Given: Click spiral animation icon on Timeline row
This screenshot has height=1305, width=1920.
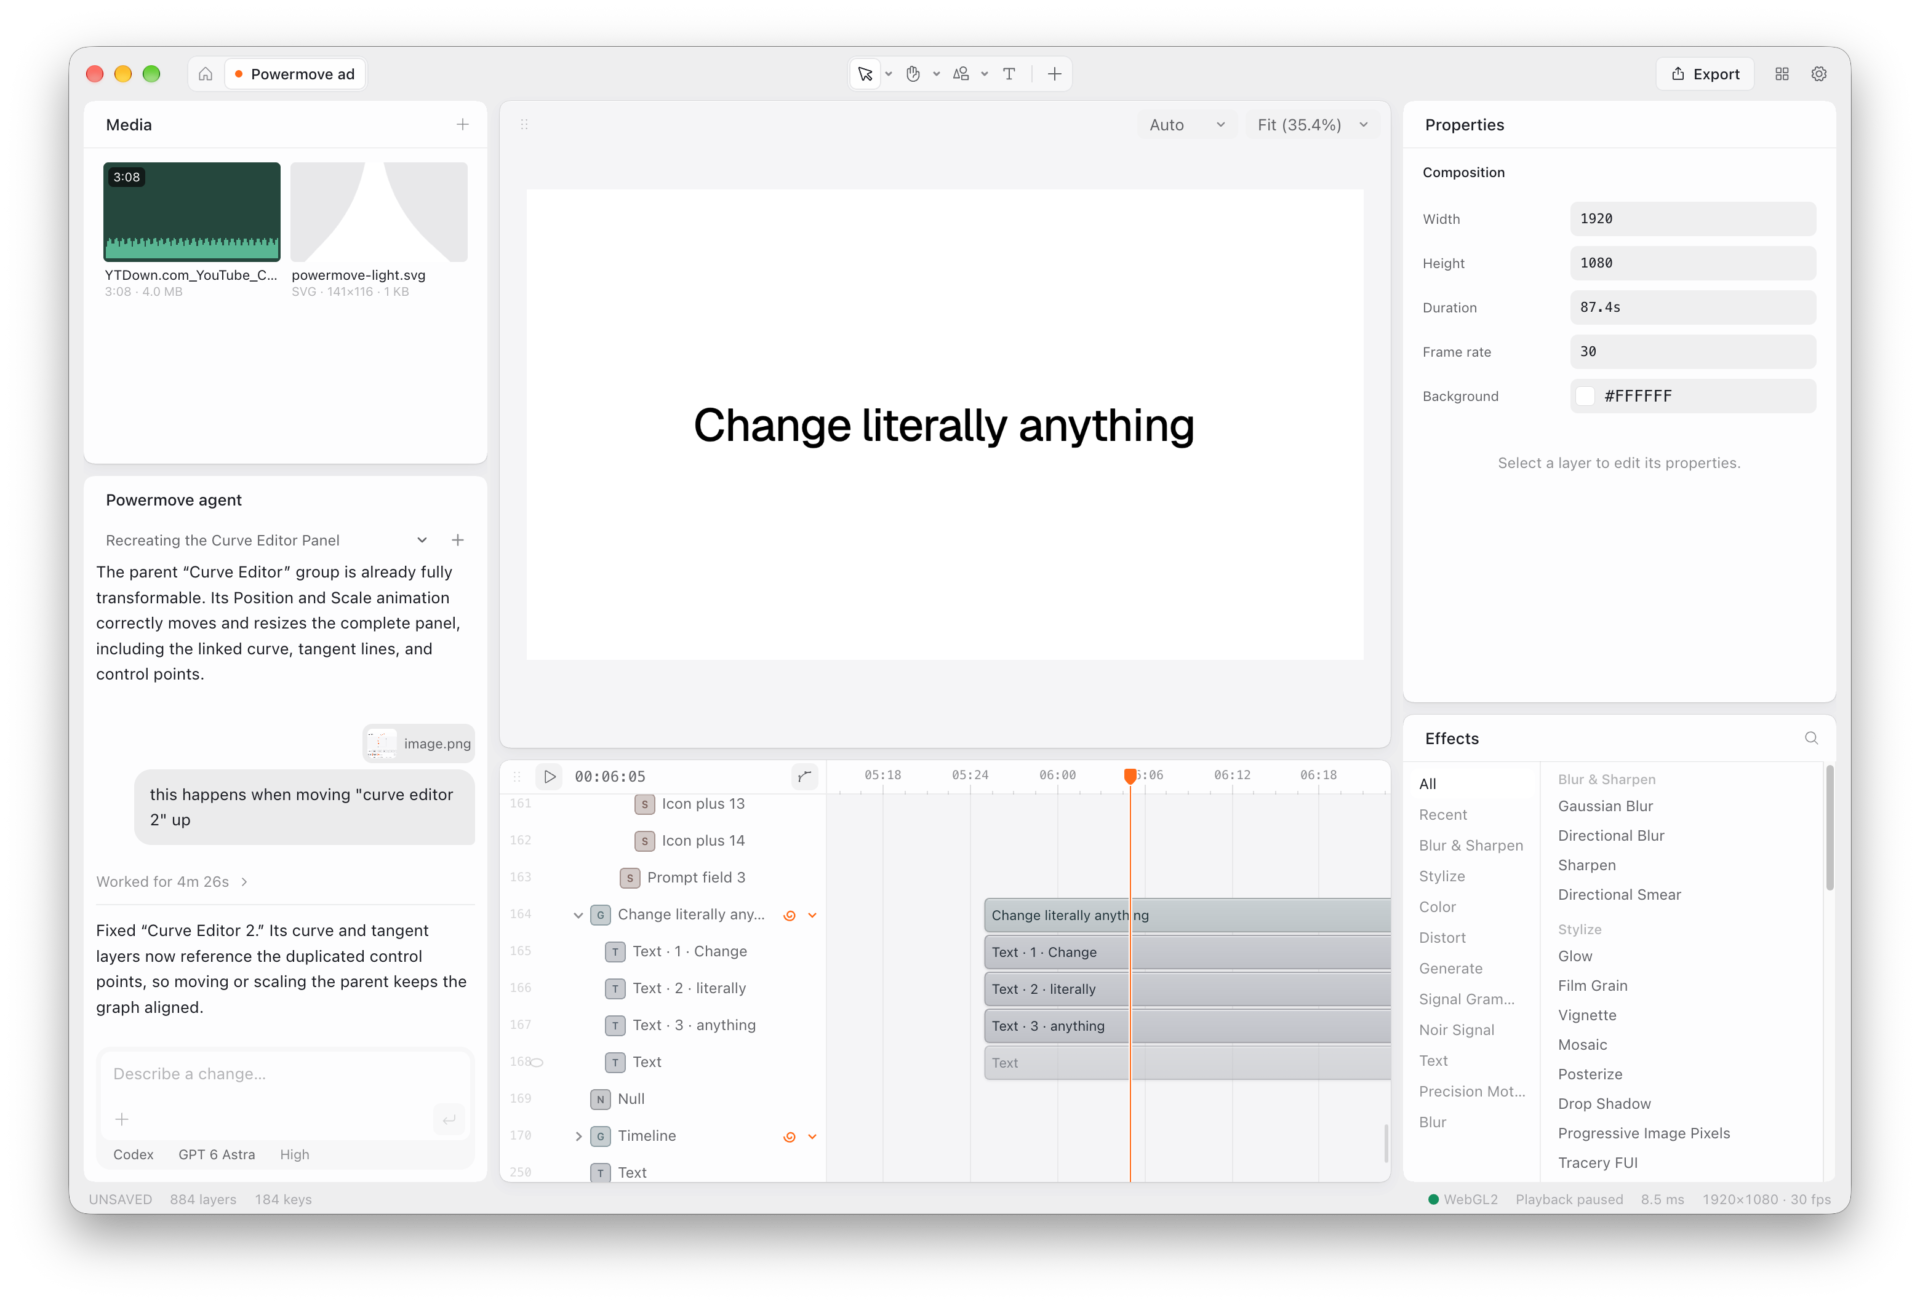Looking at the screenshot, I should tap(789, 1136).
